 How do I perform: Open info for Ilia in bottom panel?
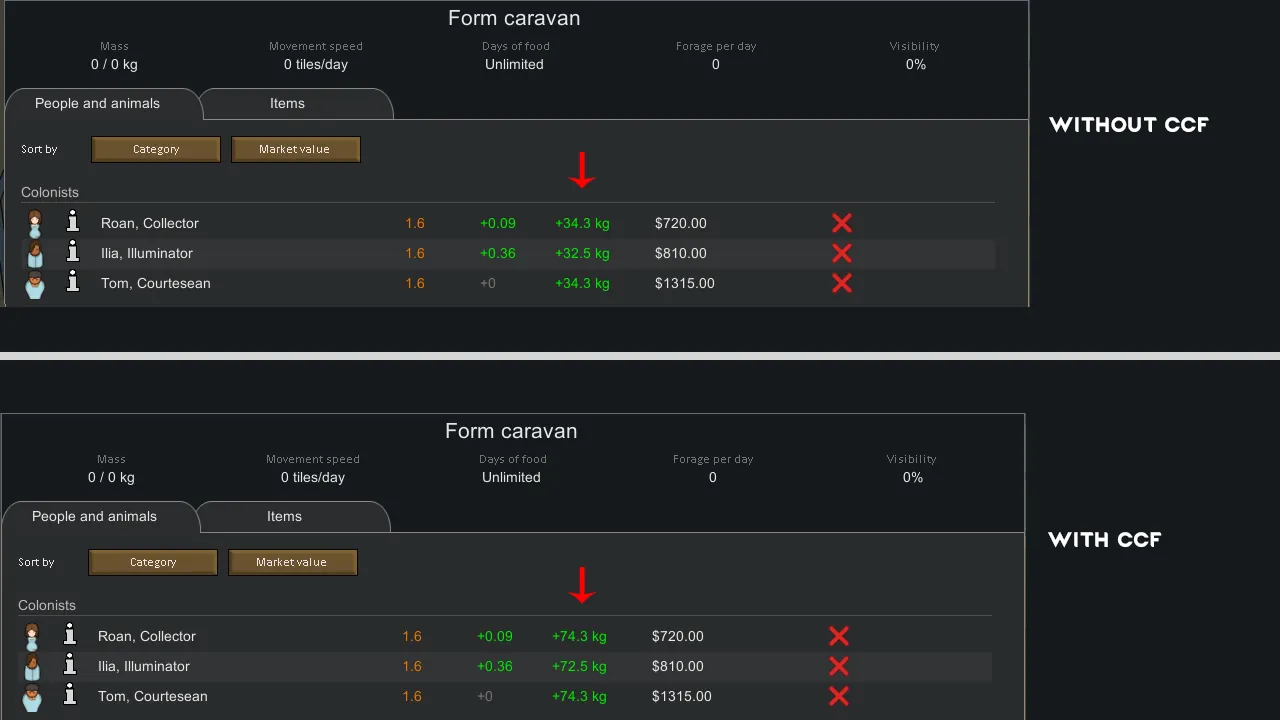pyautogui.click(x=69, y=665)
